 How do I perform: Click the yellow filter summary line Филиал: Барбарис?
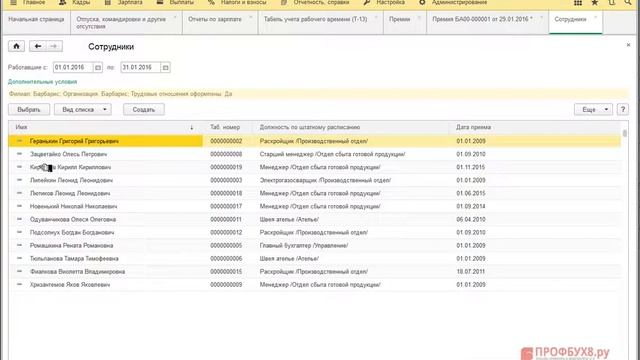(x=318, y=94)
